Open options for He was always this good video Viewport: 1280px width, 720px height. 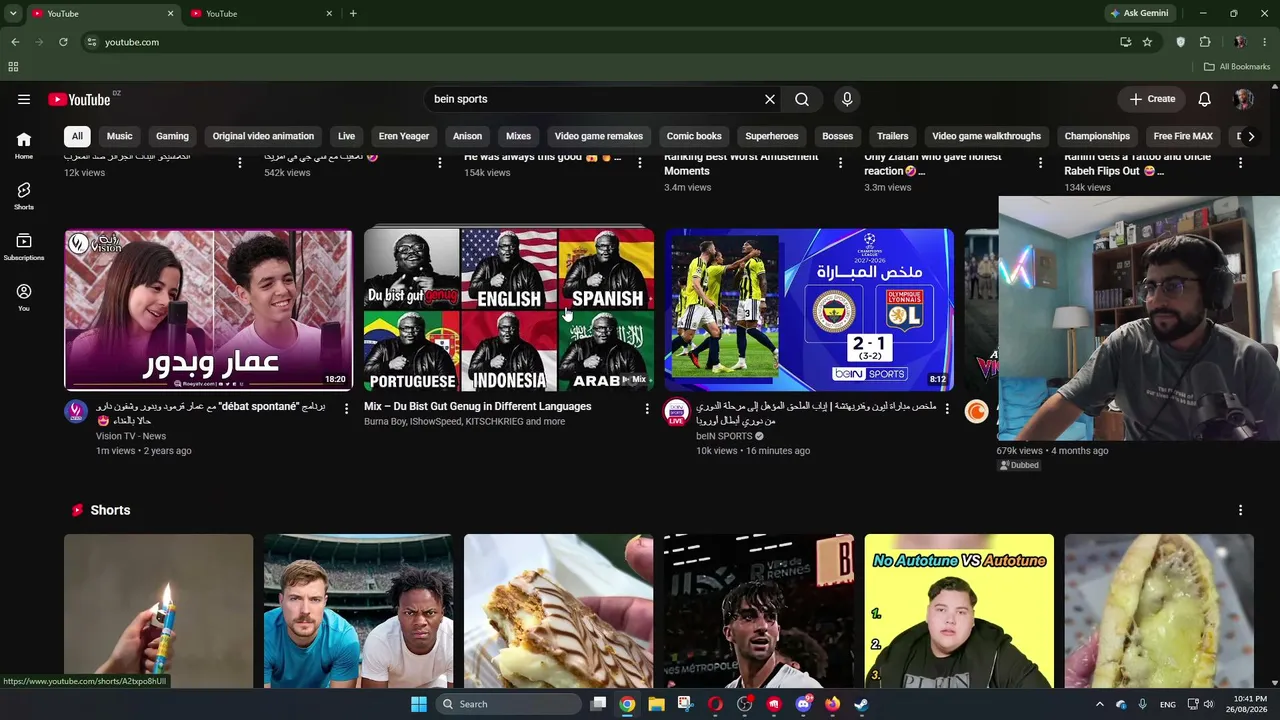(x=640, y=162)
